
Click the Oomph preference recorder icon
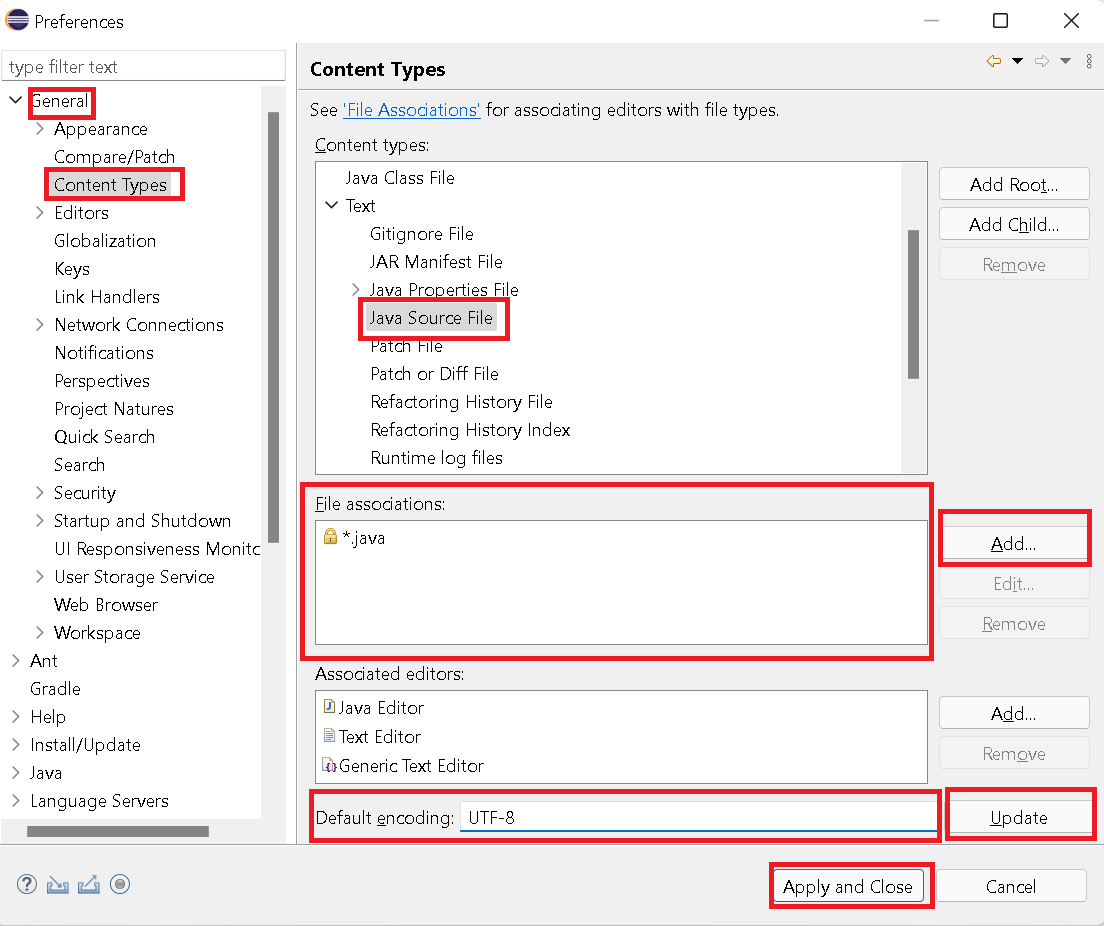(x=120, y=884)
